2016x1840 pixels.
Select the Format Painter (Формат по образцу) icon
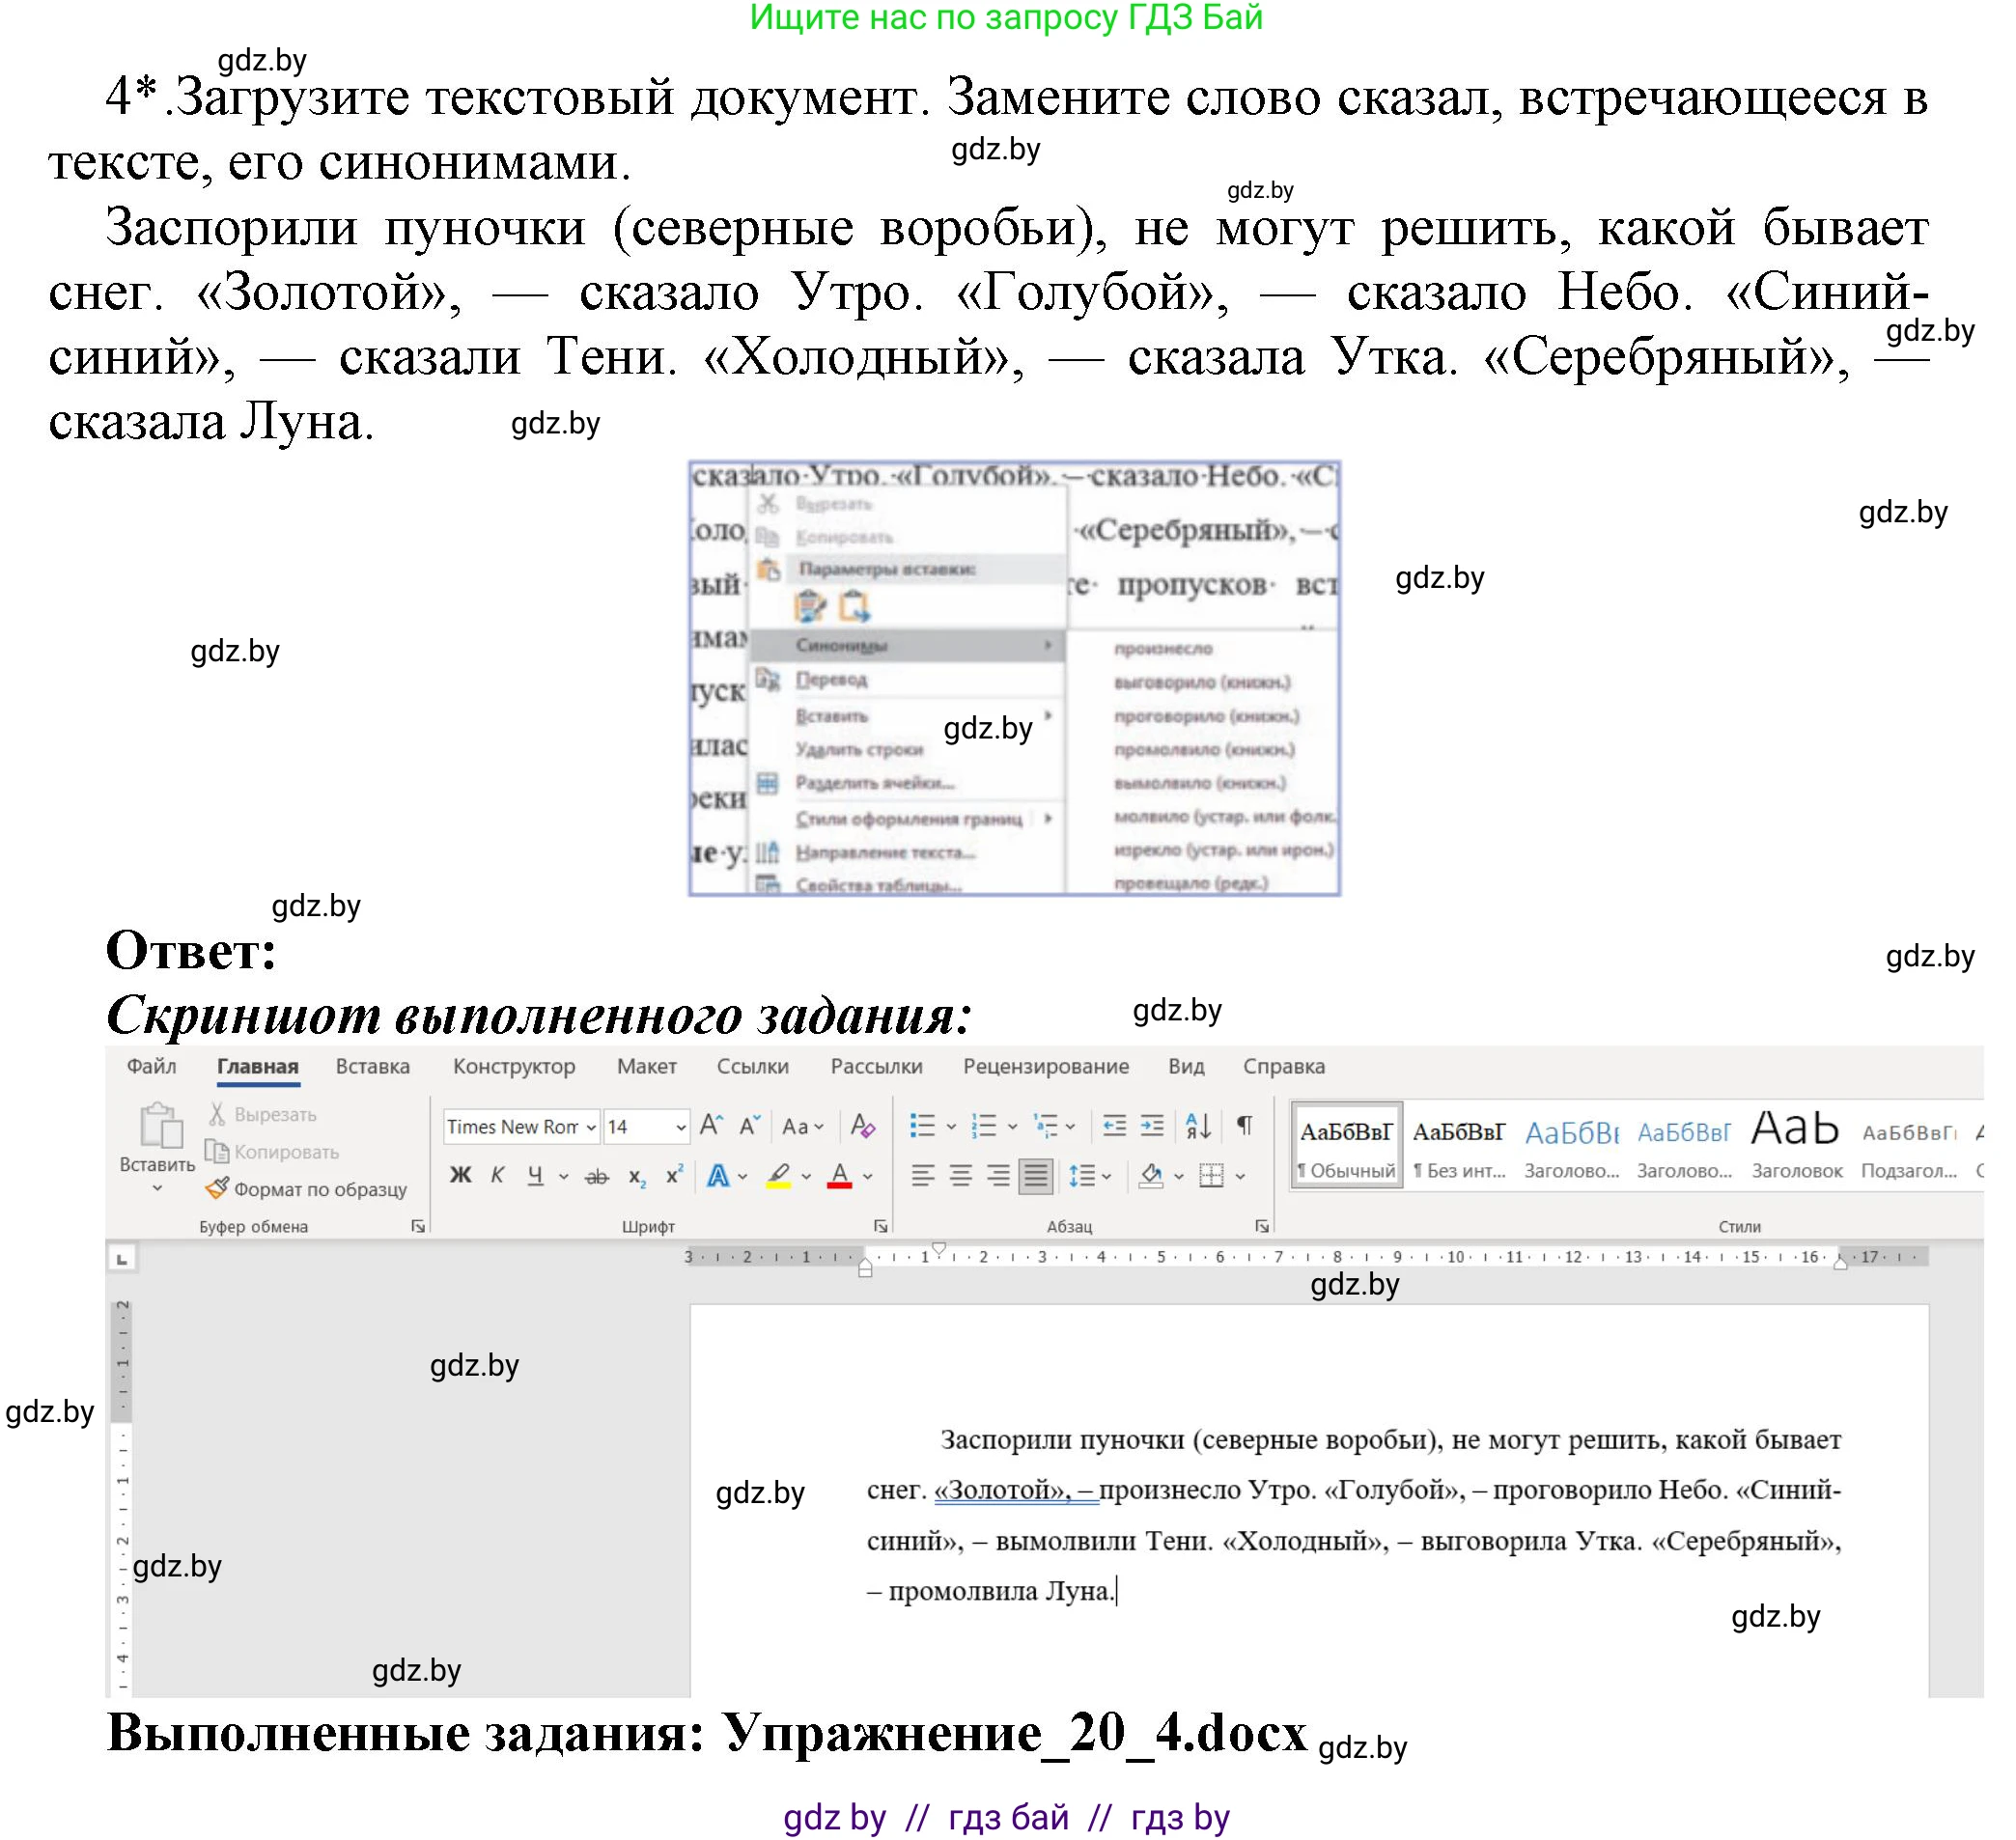click(217, 1190)
